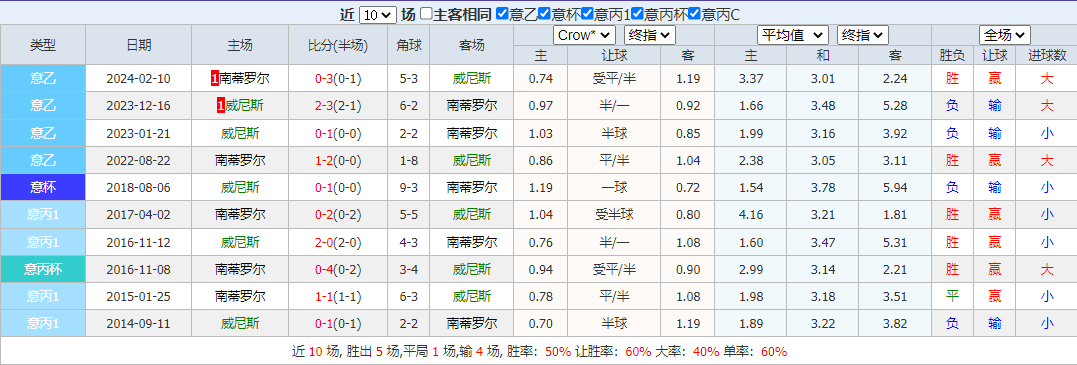Viewport: 1077px width, 365px height.
Task: Click the 意丙1 type cell for 2017-04-02
Action: [x=43, y=215]
